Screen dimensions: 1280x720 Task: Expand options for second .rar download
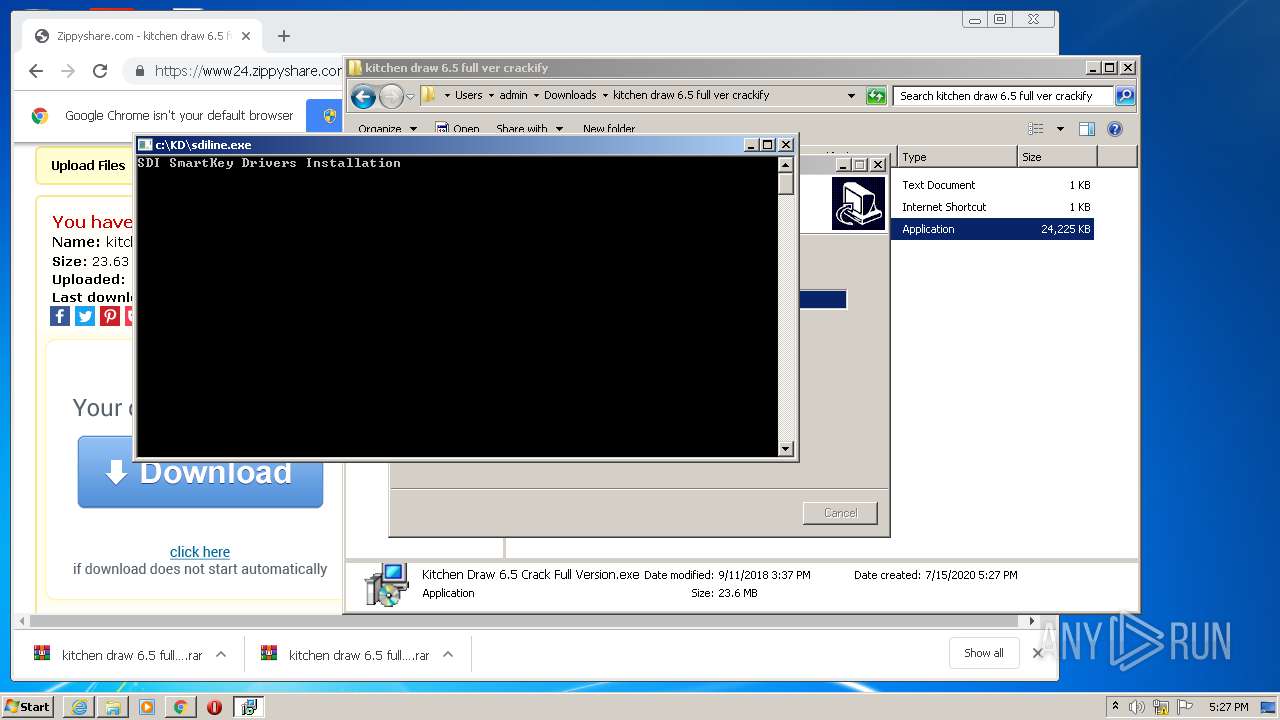point(448,654)
